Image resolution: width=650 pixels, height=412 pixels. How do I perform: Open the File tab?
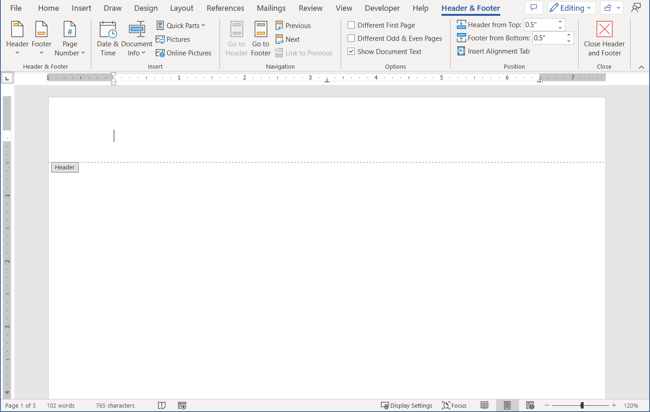coord(16,8)
